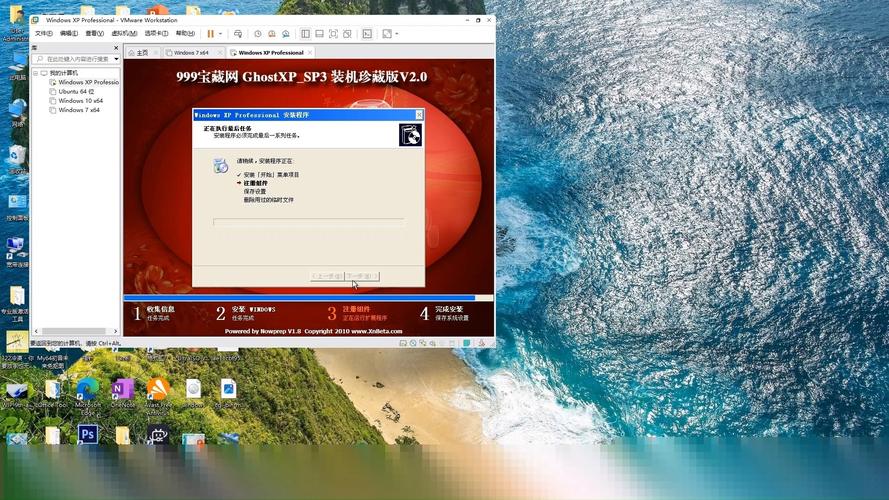The image size is (889, 500).
Task: Launch Microsoft Edge desktop shortcut
Action: [x=87, y=389]
